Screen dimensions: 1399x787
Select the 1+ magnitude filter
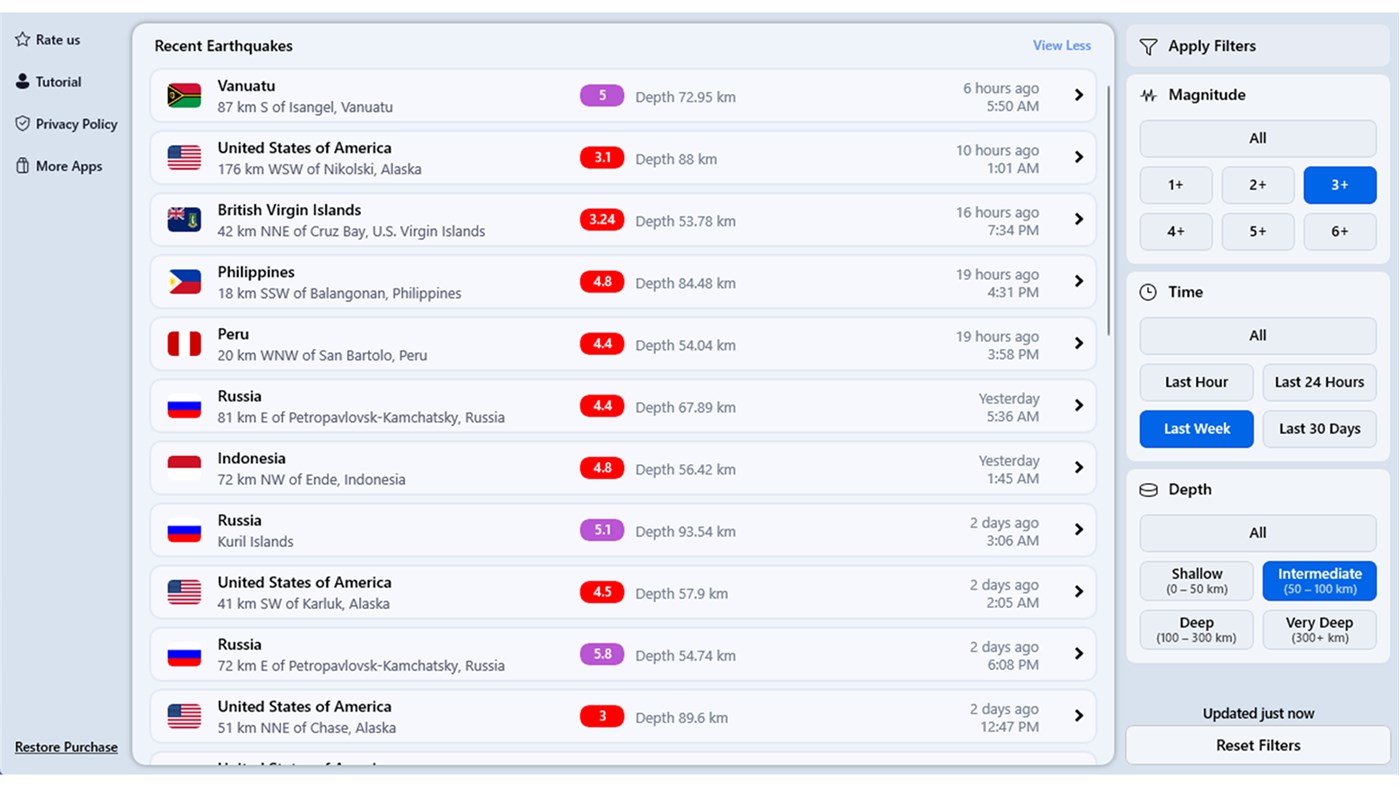point(1176,185)
